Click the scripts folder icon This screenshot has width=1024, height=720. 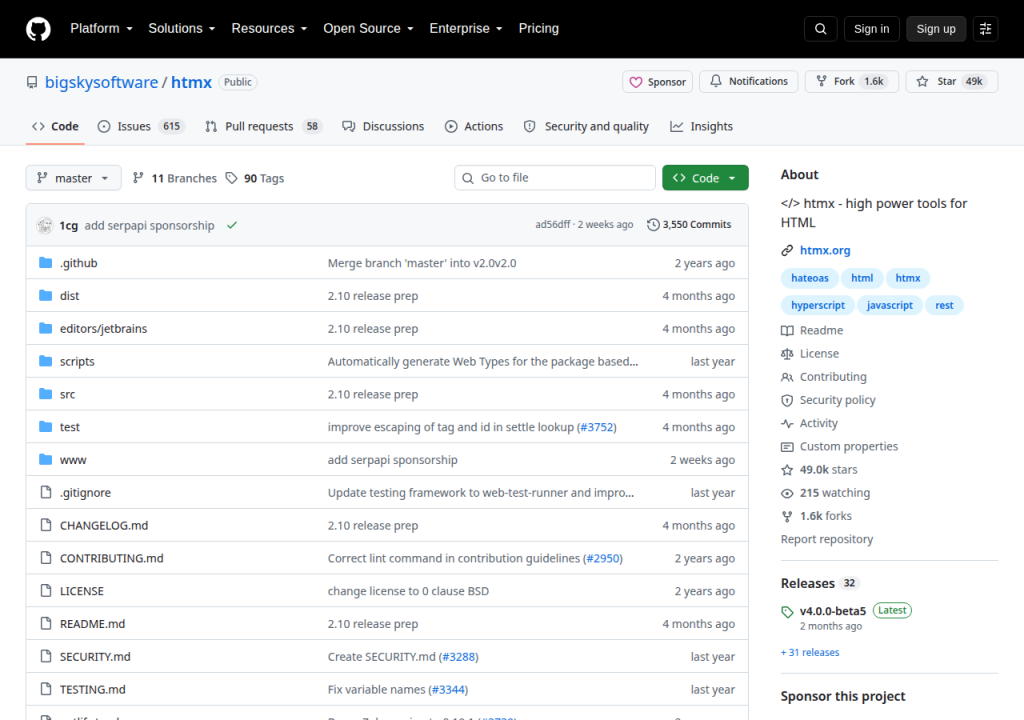(45, 361)
